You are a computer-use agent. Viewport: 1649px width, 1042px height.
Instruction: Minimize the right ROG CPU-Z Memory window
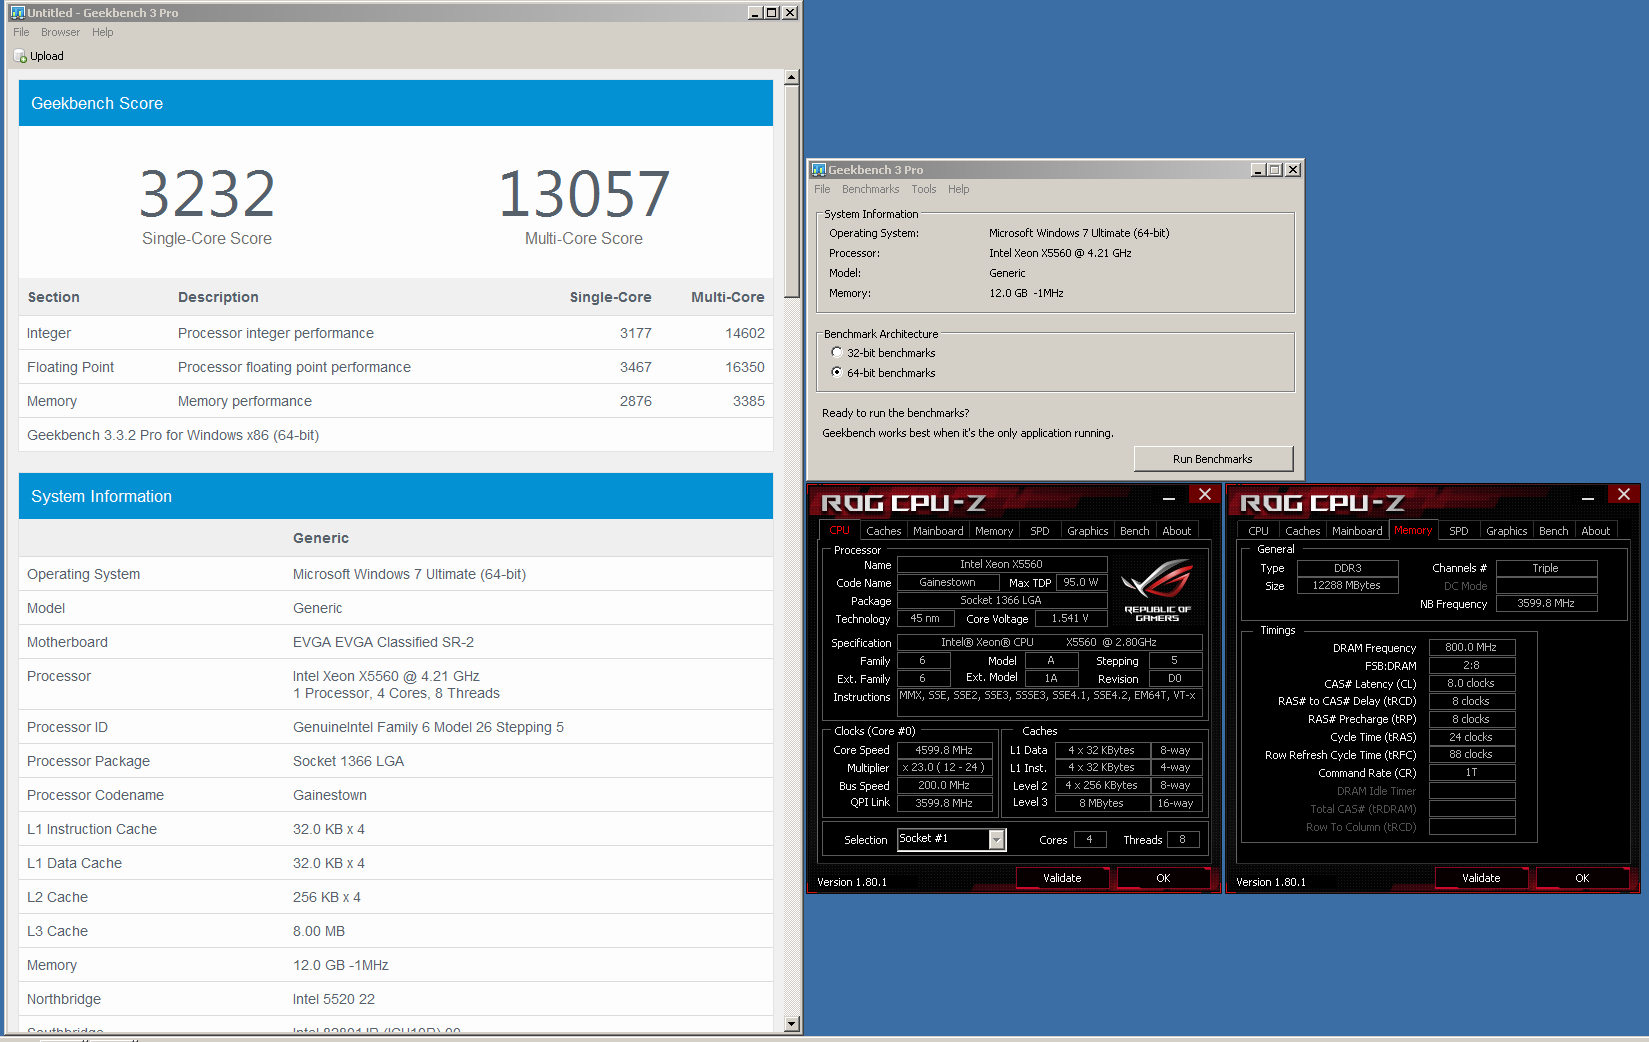click(1587, 496)
